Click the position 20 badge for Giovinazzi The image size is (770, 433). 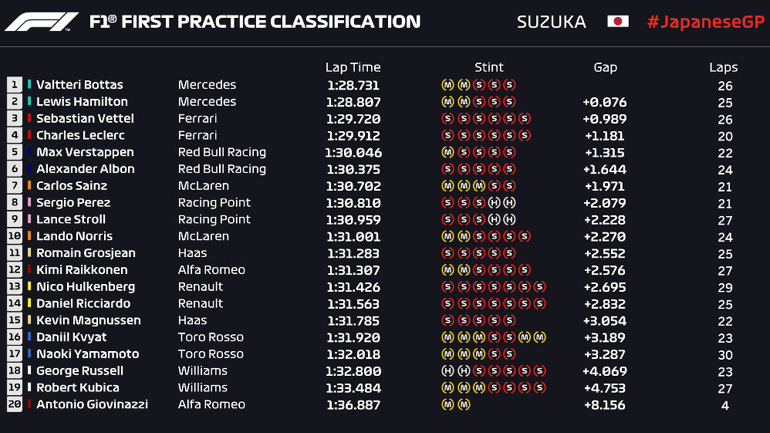tap(15, 405)
